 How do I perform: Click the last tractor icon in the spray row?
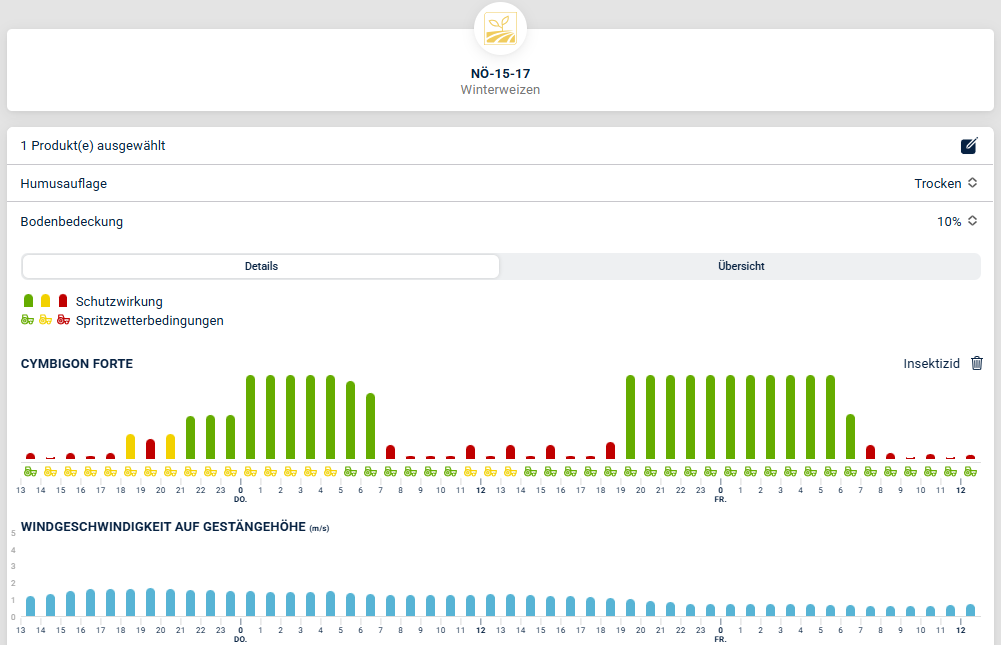coord(970,471)
